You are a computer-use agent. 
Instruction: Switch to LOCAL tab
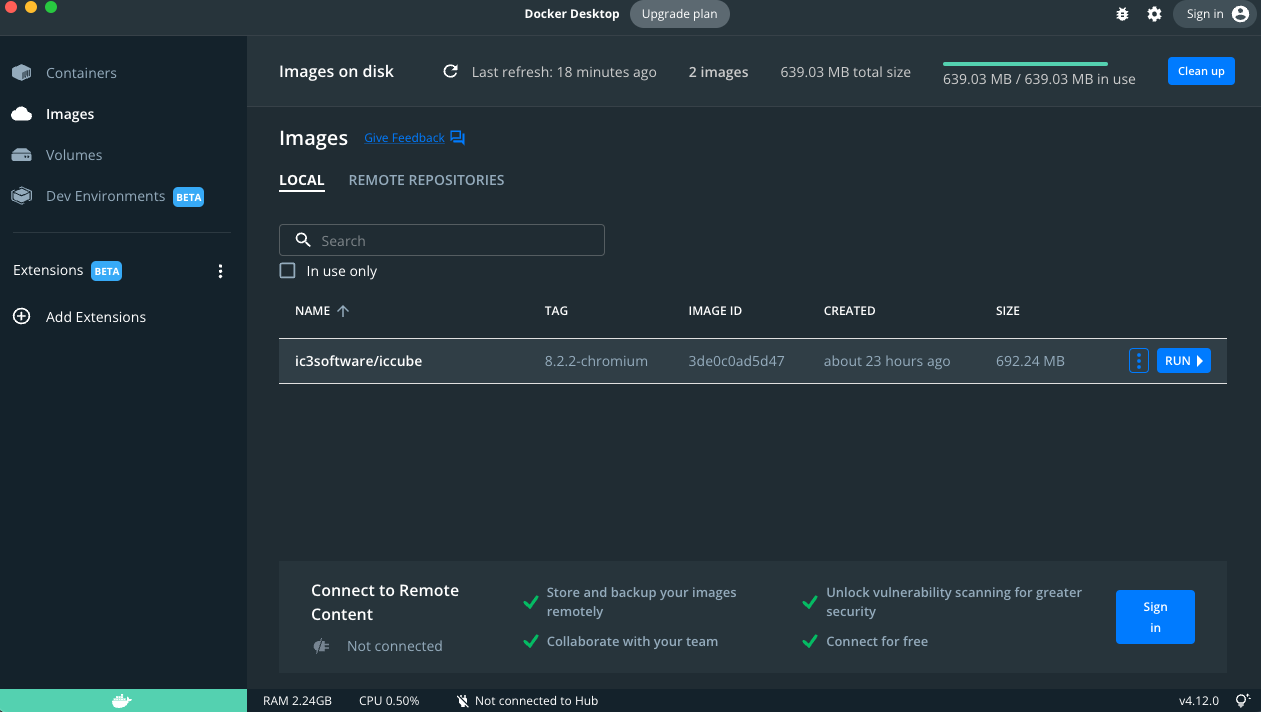tap(302, 181)
